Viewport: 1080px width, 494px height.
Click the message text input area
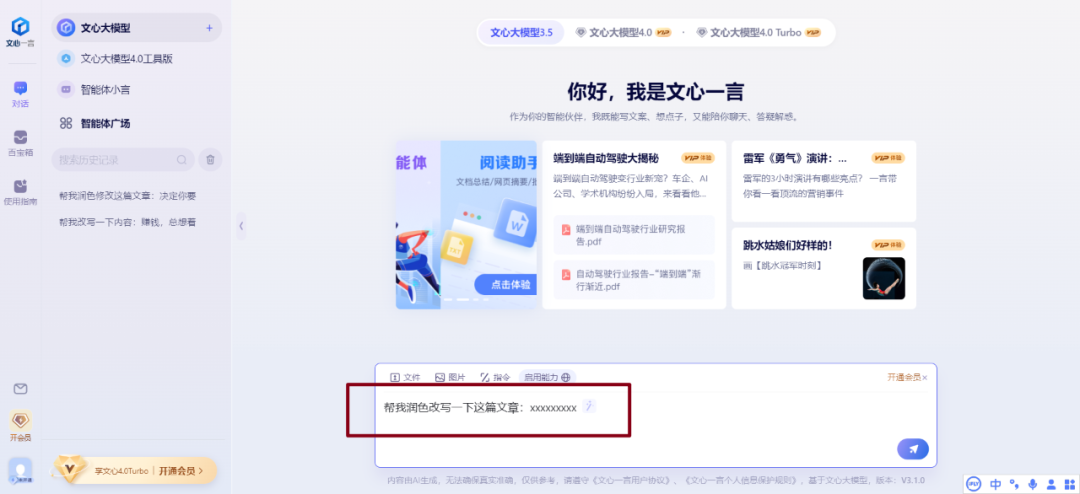[x=655, y=415]
